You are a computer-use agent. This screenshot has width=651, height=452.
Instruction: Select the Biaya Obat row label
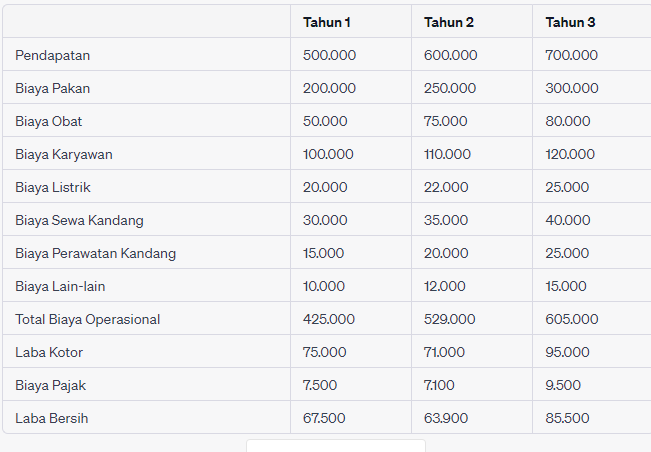[49, 121]
